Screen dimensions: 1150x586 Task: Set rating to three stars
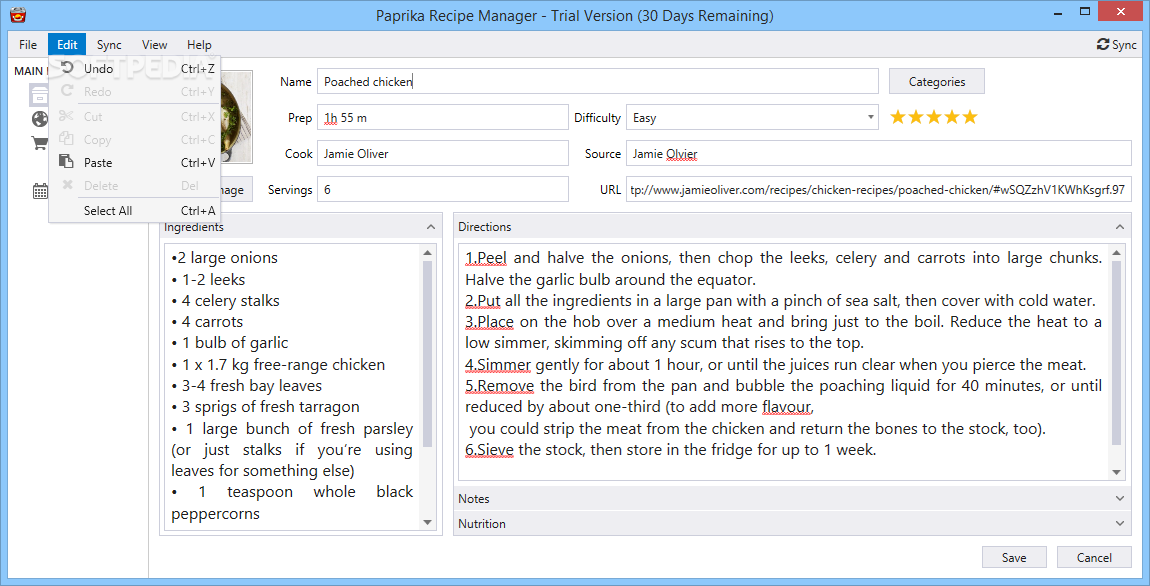pyautogui.click(x=934, y=117)
